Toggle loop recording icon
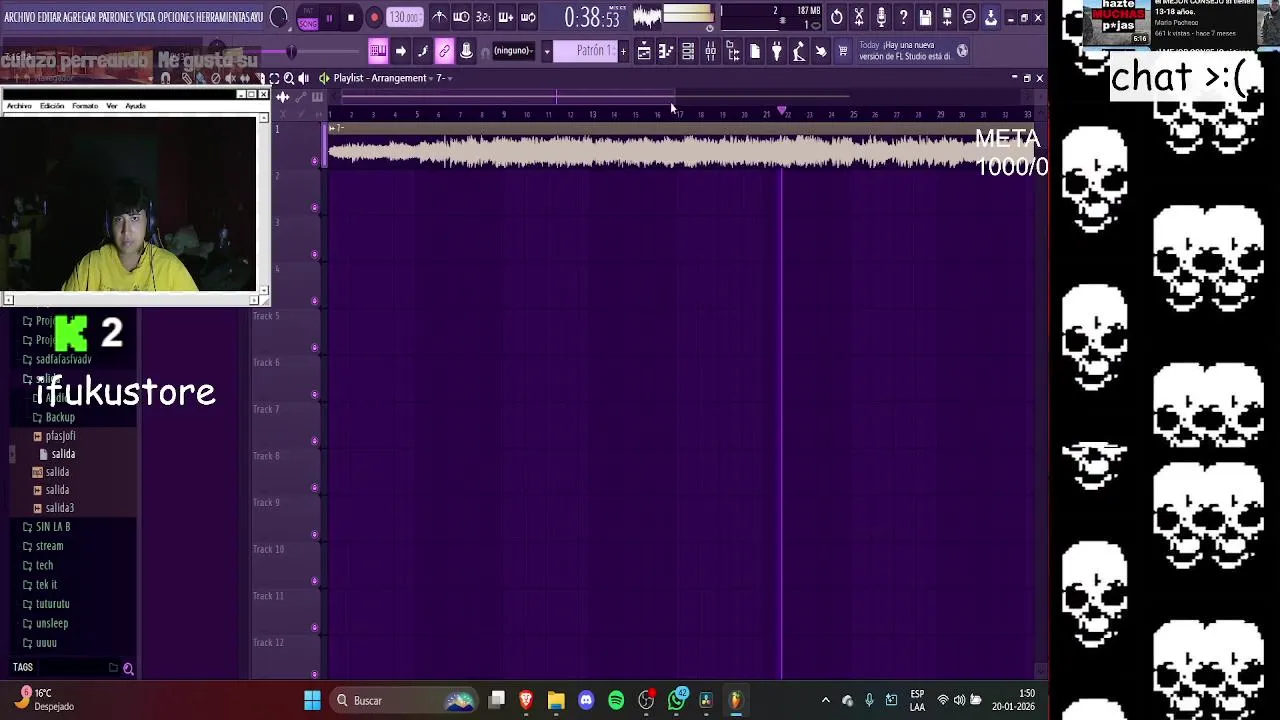This screenshot has width=1280, height=720. click(x=528, y=17)
